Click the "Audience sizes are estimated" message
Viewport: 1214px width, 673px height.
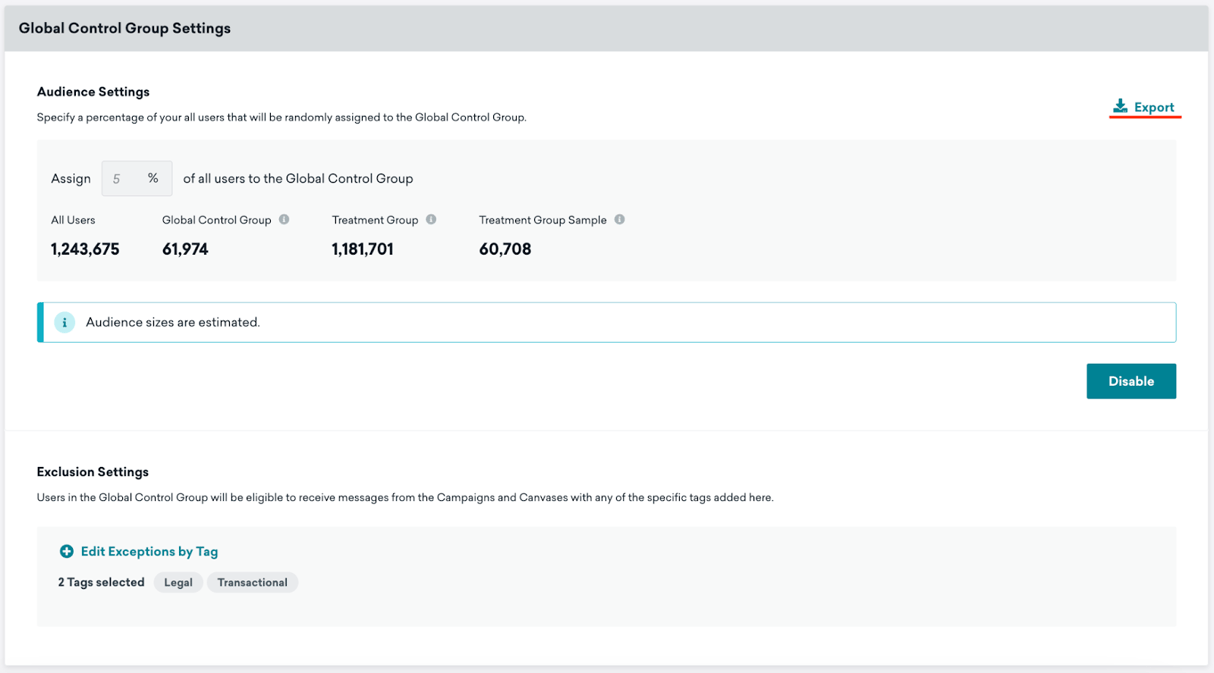click(x=173, y=322)
